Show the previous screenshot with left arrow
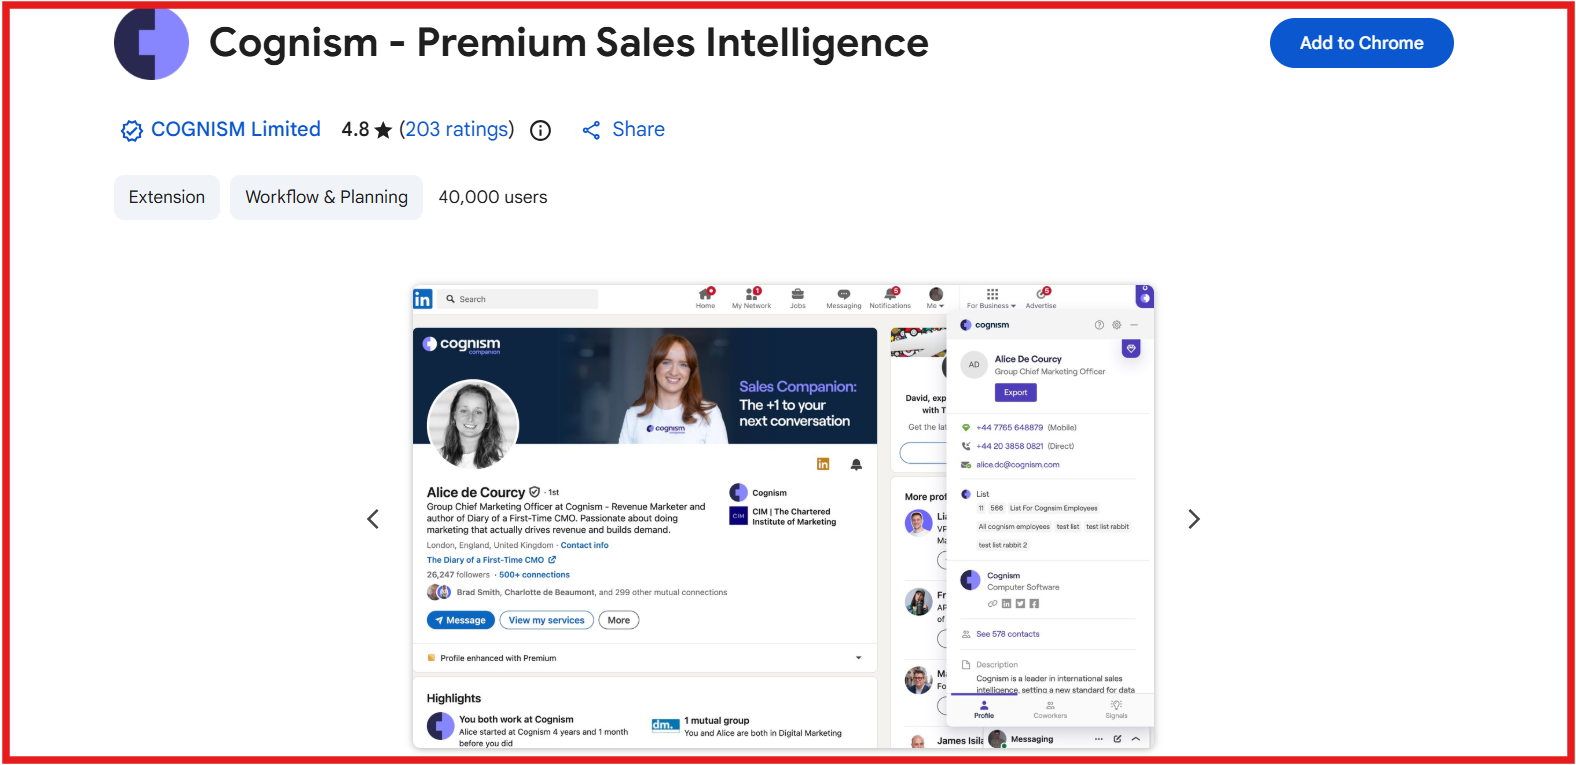This screenshot has height=765, width=1576. [373, 519]
